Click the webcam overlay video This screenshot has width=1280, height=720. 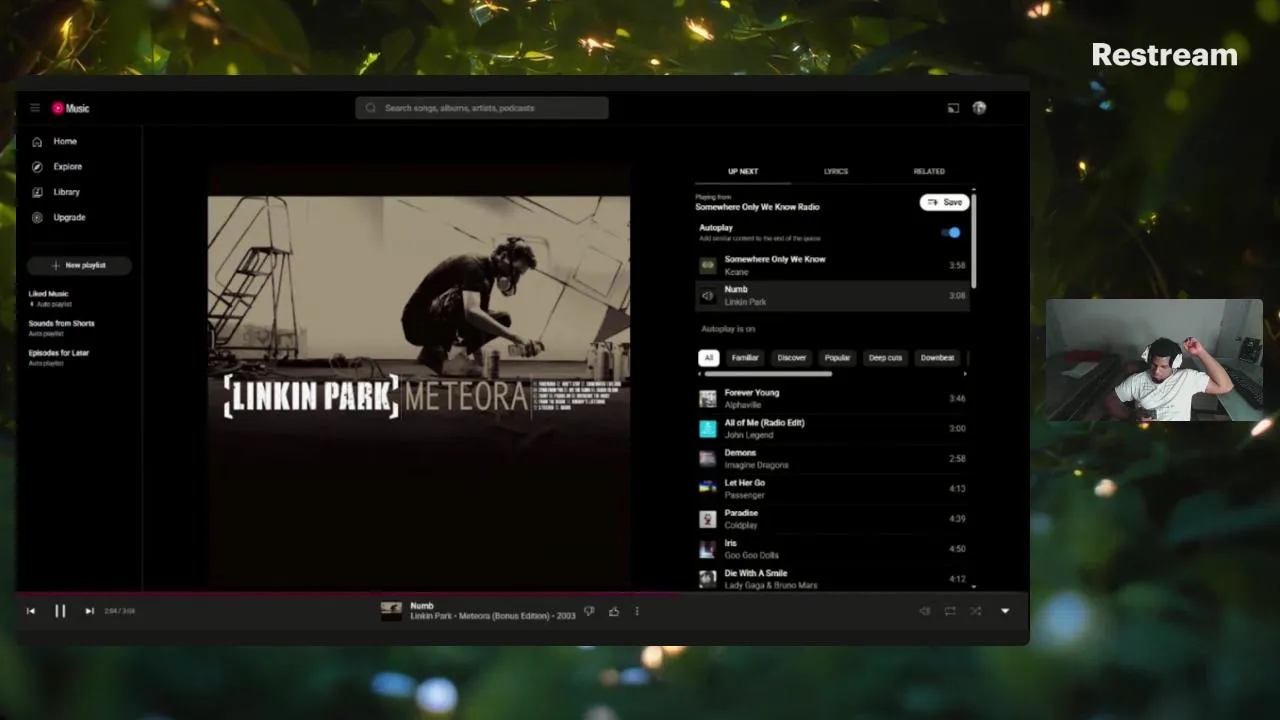click(x=1154, y=360)
